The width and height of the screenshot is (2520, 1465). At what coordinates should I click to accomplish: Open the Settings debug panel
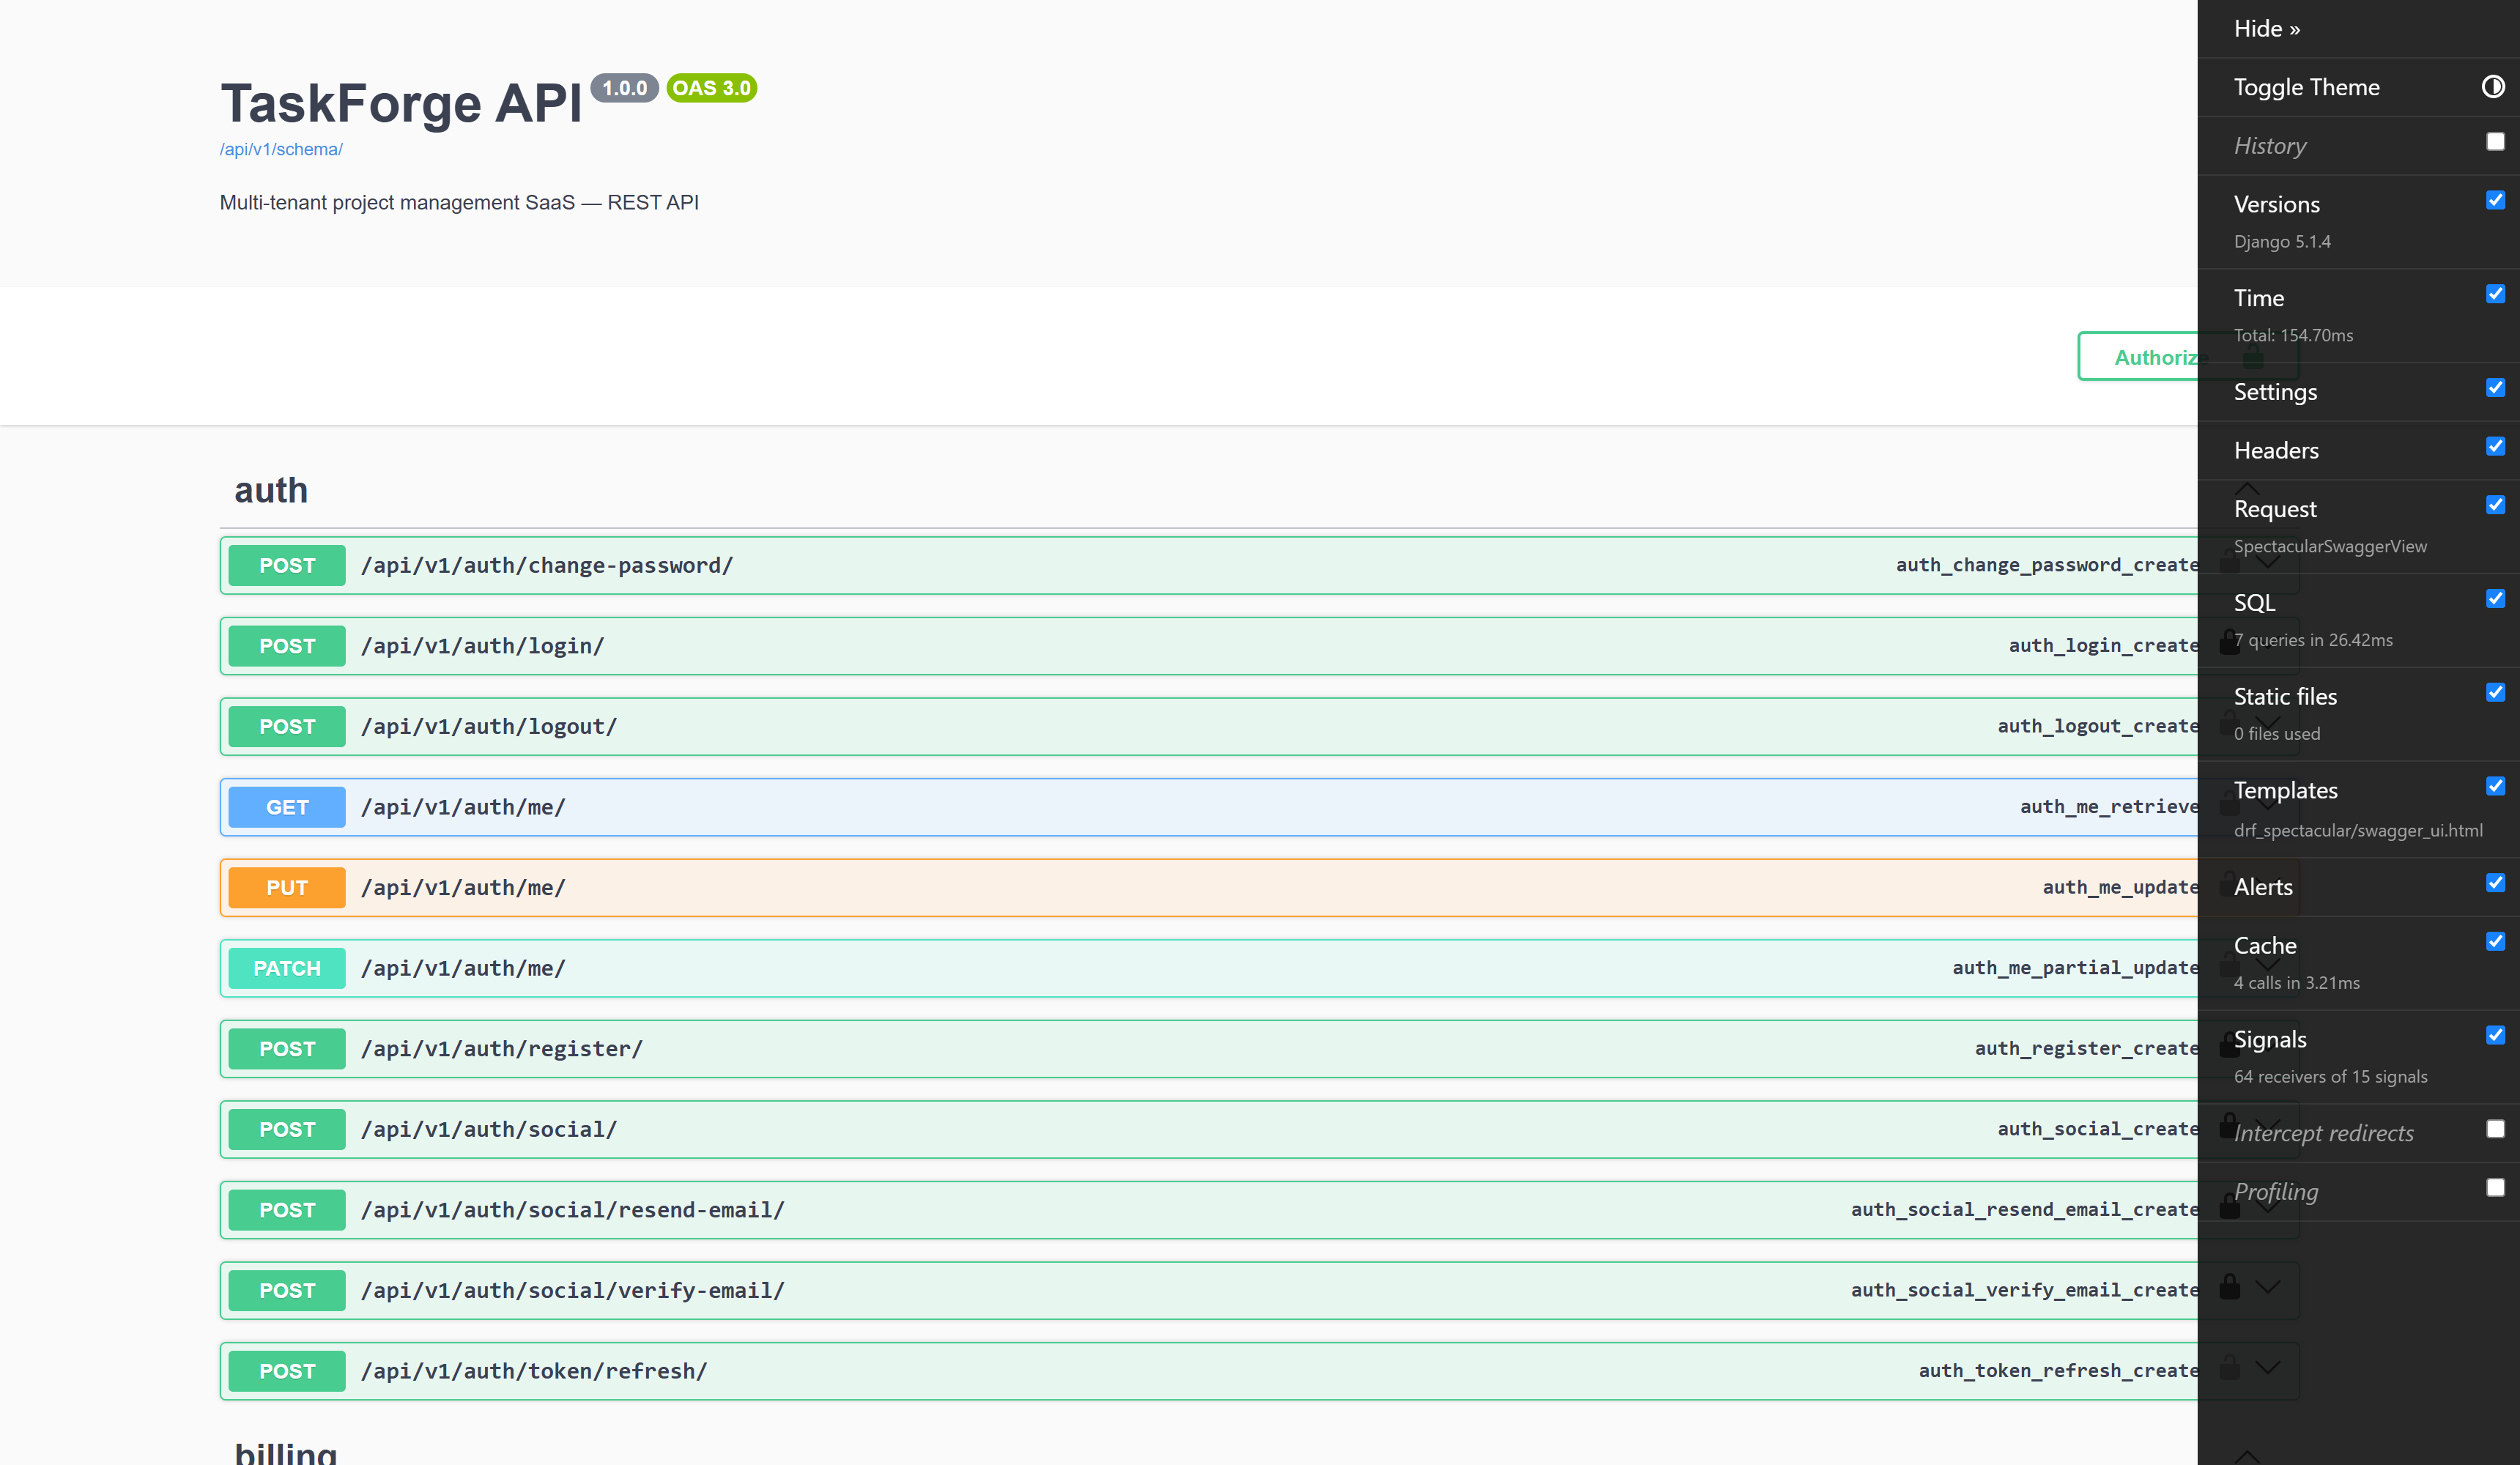[2275, 392]
